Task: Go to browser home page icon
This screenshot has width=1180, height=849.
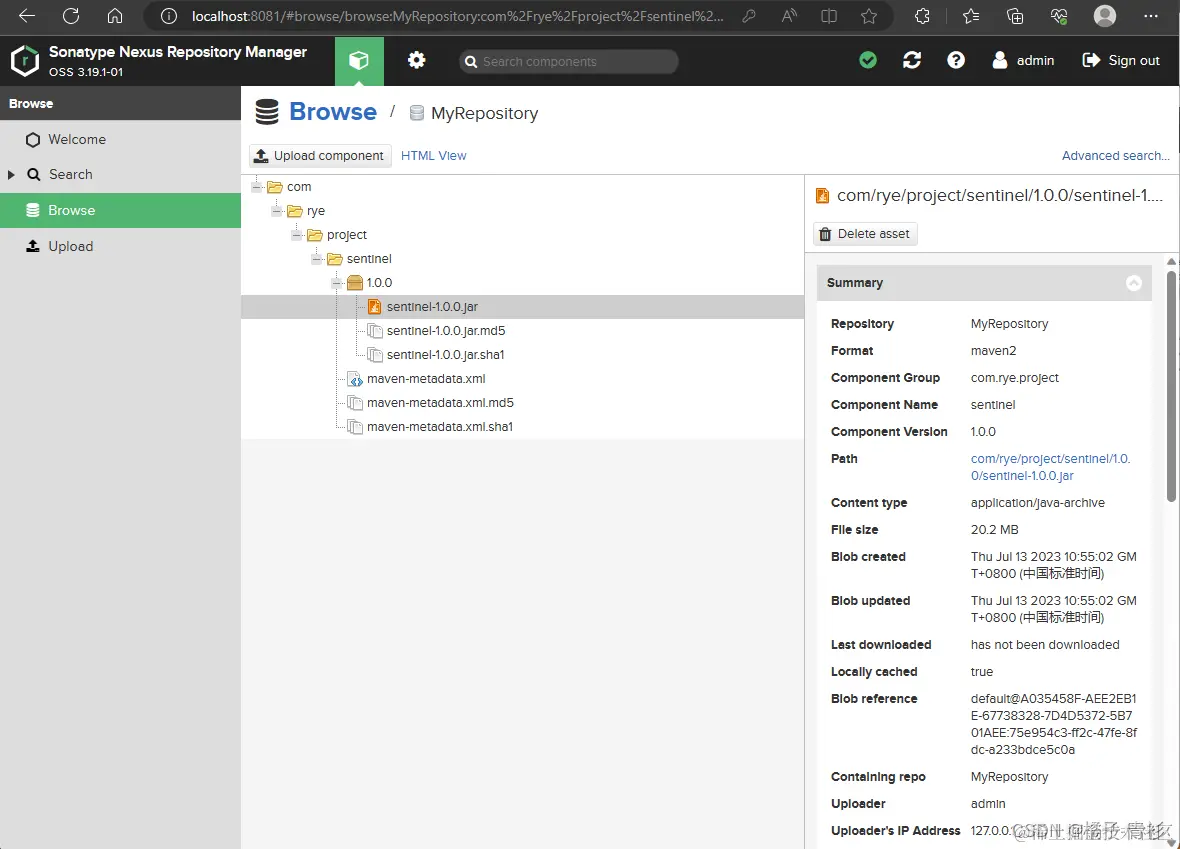Action: (x=114, y=16)
